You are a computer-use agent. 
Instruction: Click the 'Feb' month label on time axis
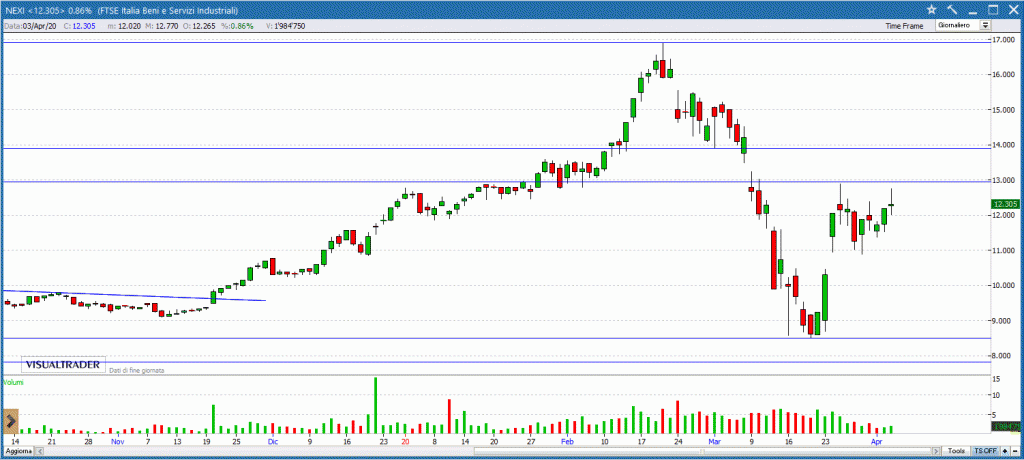[568, 442]
